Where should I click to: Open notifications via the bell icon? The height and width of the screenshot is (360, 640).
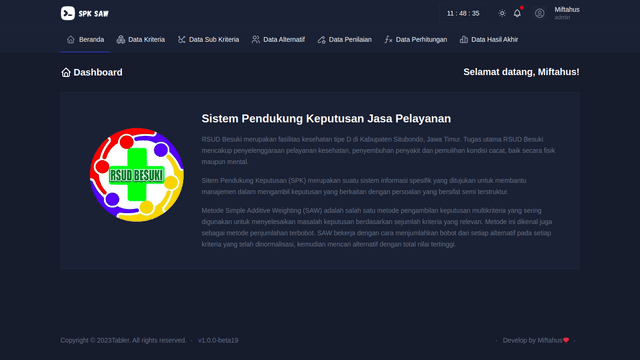point(517,13)
